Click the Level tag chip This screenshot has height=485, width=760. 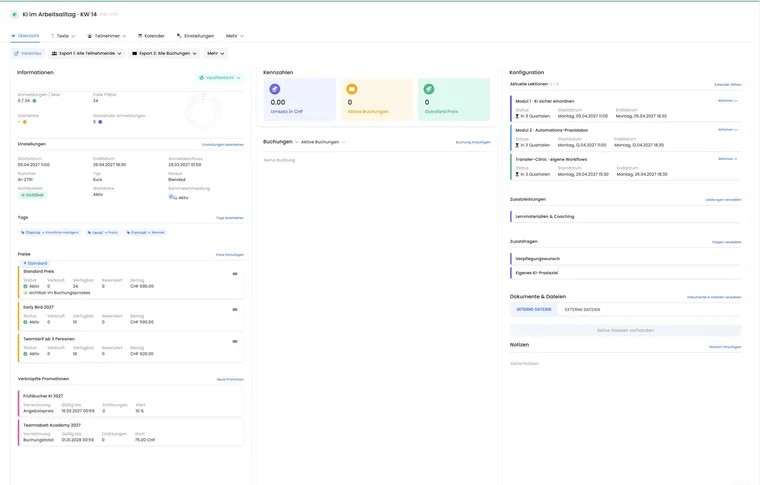click(102, 233)
